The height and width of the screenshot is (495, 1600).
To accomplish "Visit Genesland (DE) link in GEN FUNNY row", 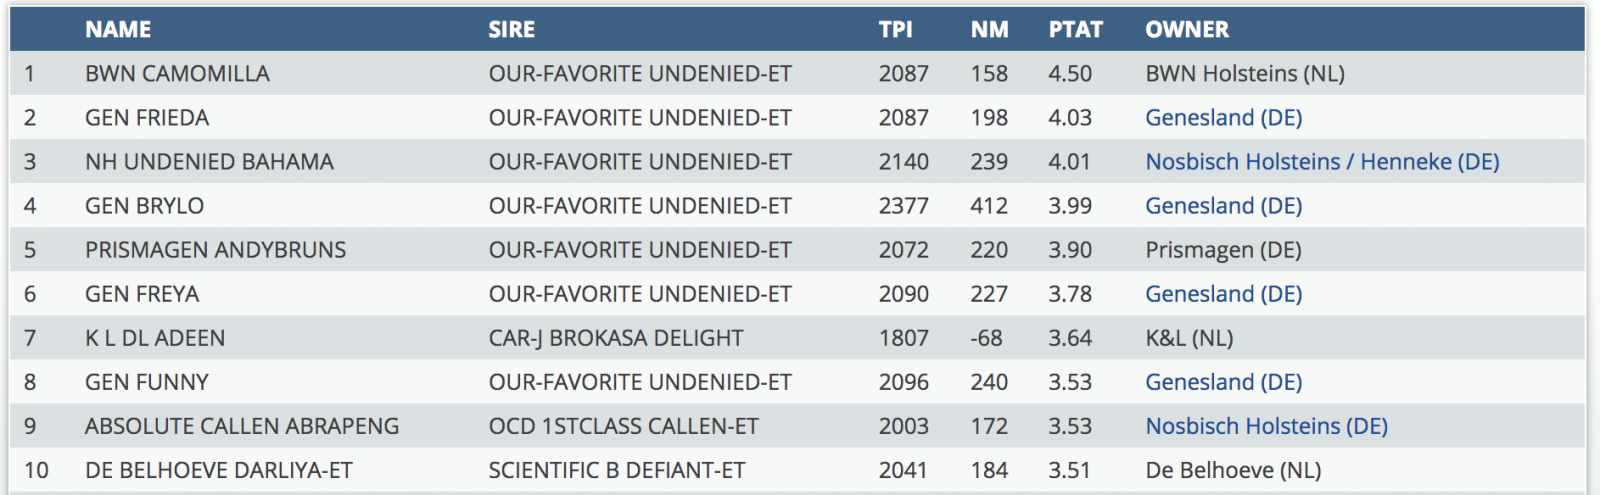I will [1223, 382].
